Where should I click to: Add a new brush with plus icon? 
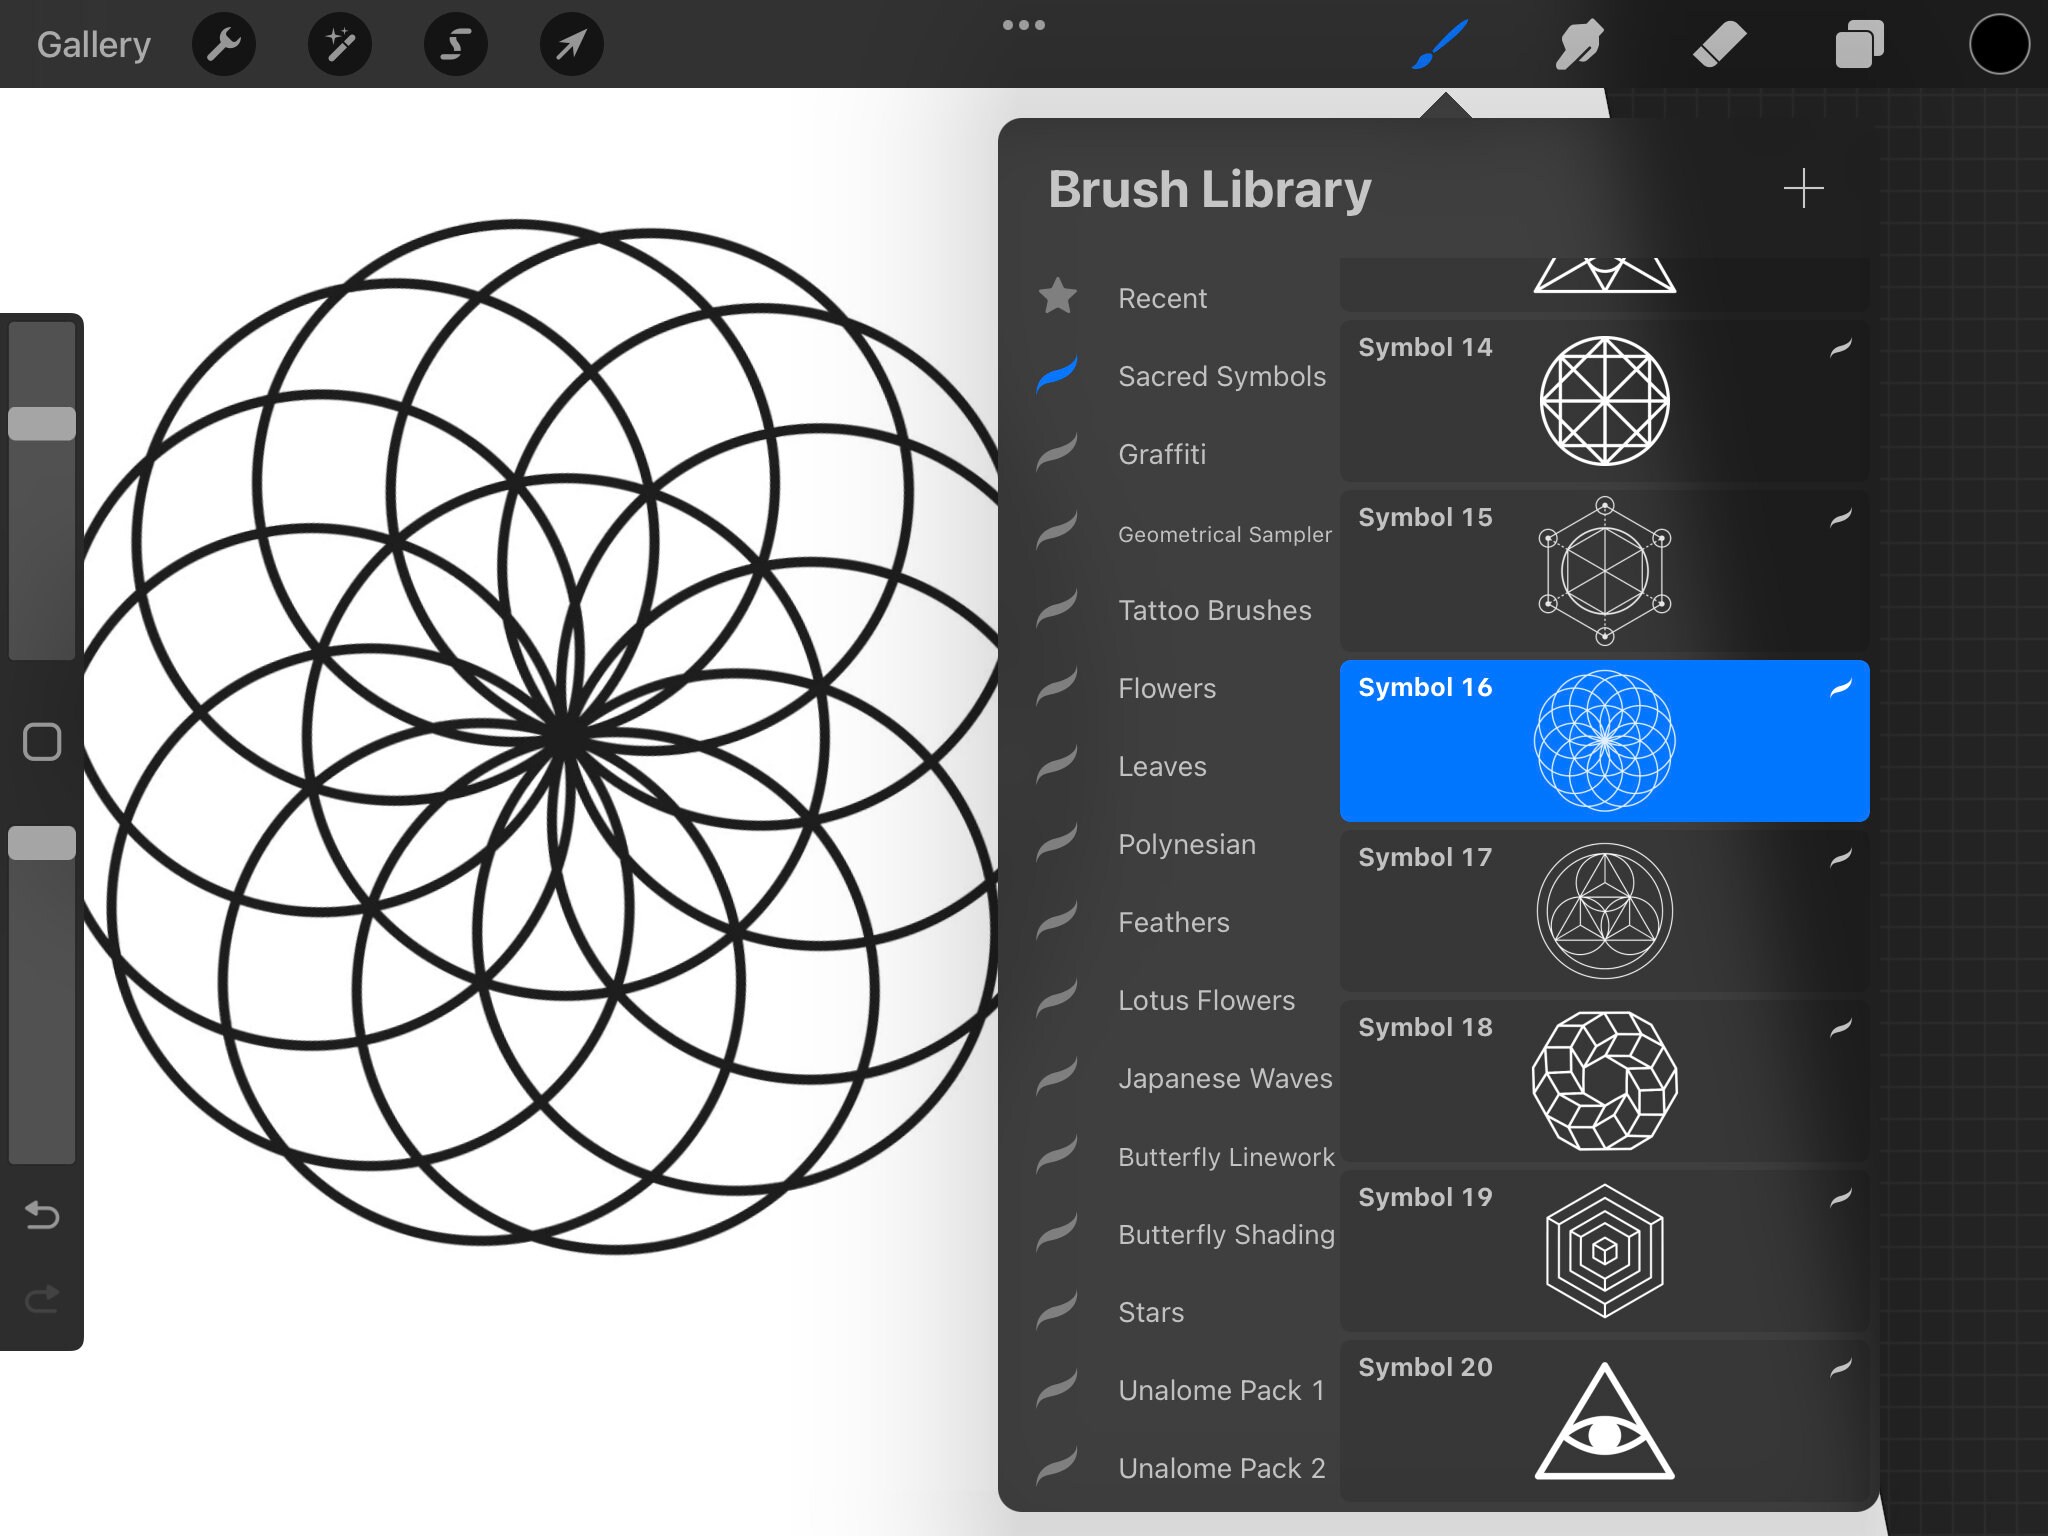point(1804,189)
